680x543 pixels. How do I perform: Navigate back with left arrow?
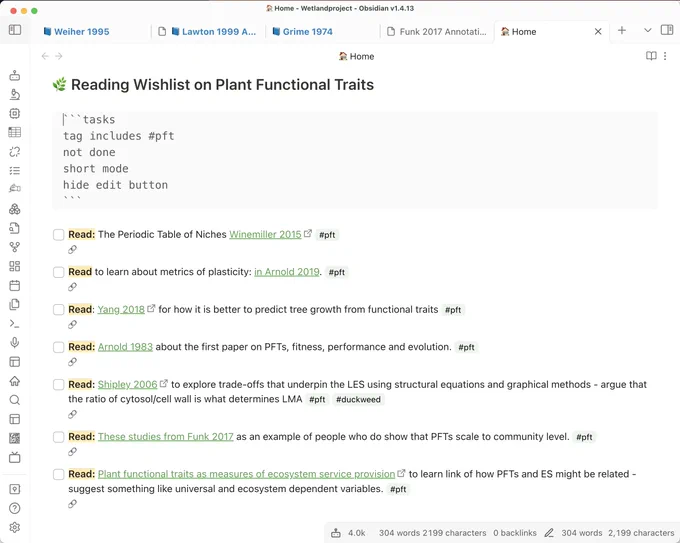tap(45, 56)
